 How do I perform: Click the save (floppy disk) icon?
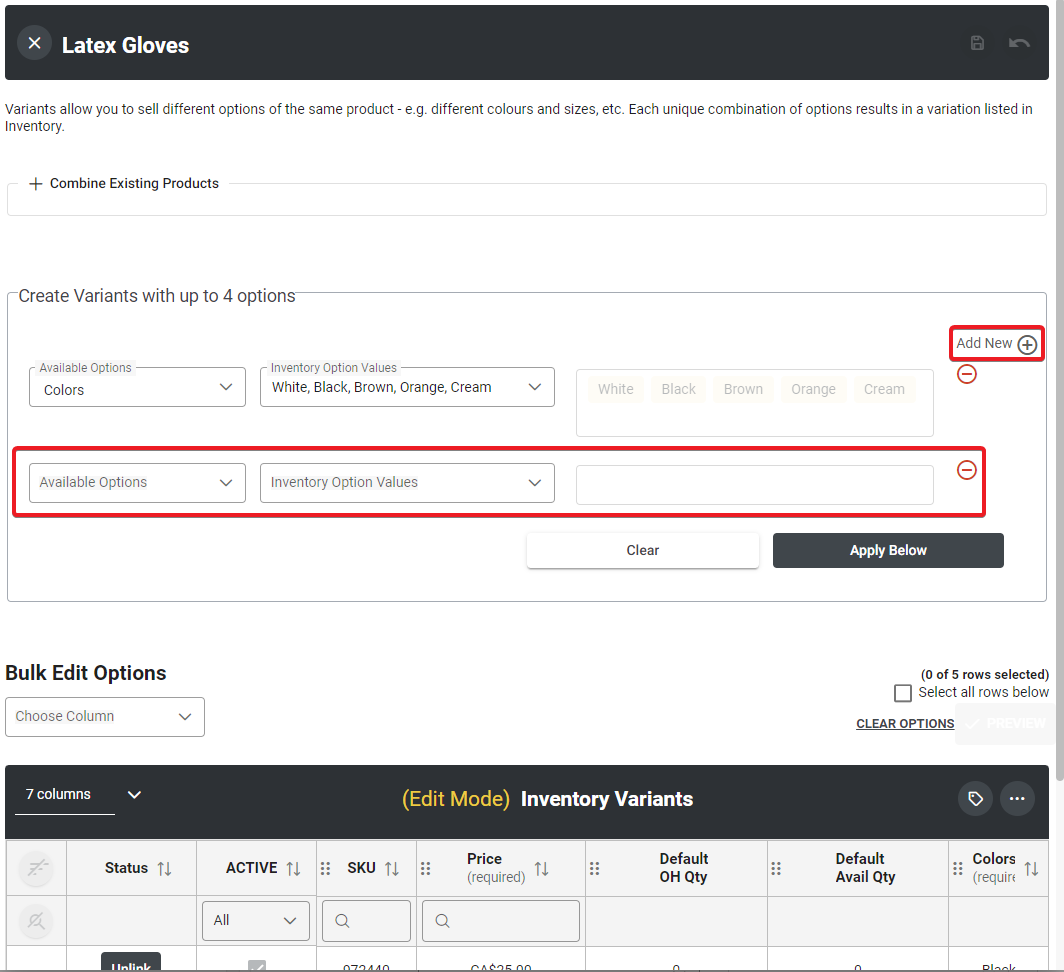[977, 43]
